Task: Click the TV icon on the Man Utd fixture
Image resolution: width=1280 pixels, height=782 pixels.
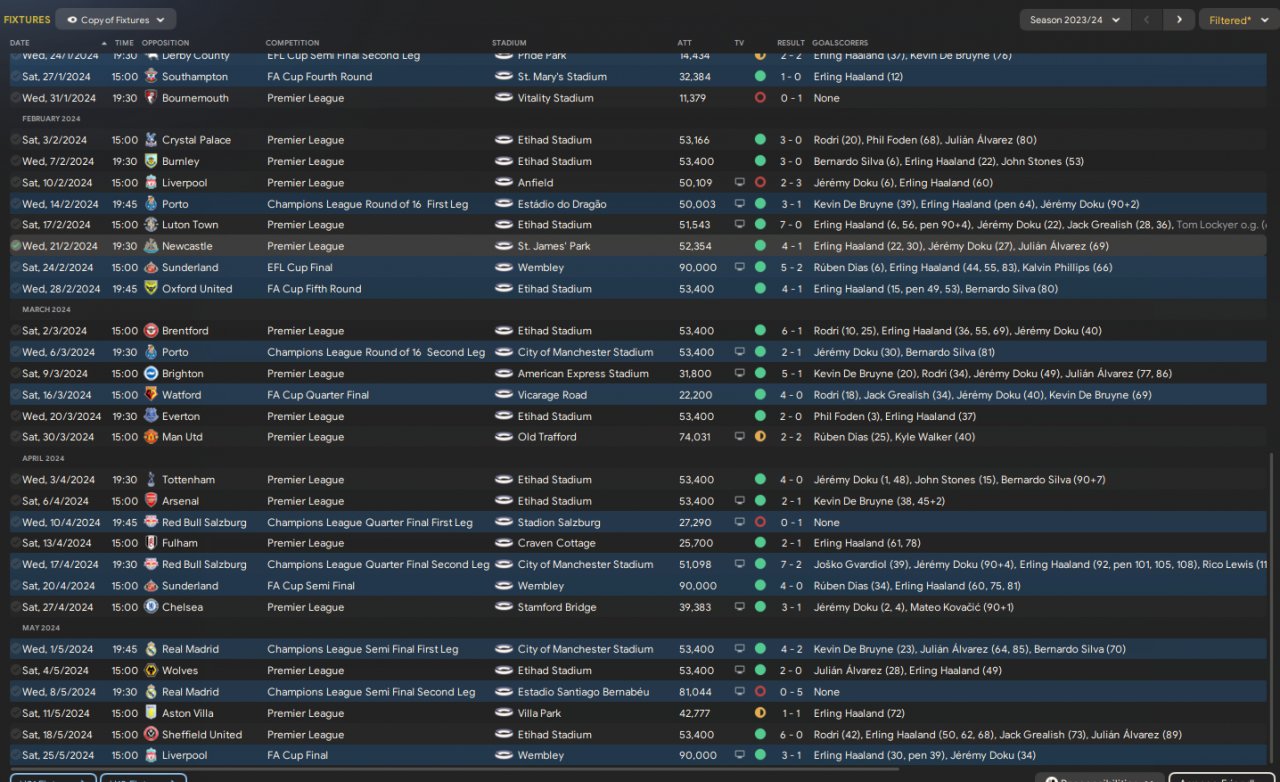Action: point(739,437)
